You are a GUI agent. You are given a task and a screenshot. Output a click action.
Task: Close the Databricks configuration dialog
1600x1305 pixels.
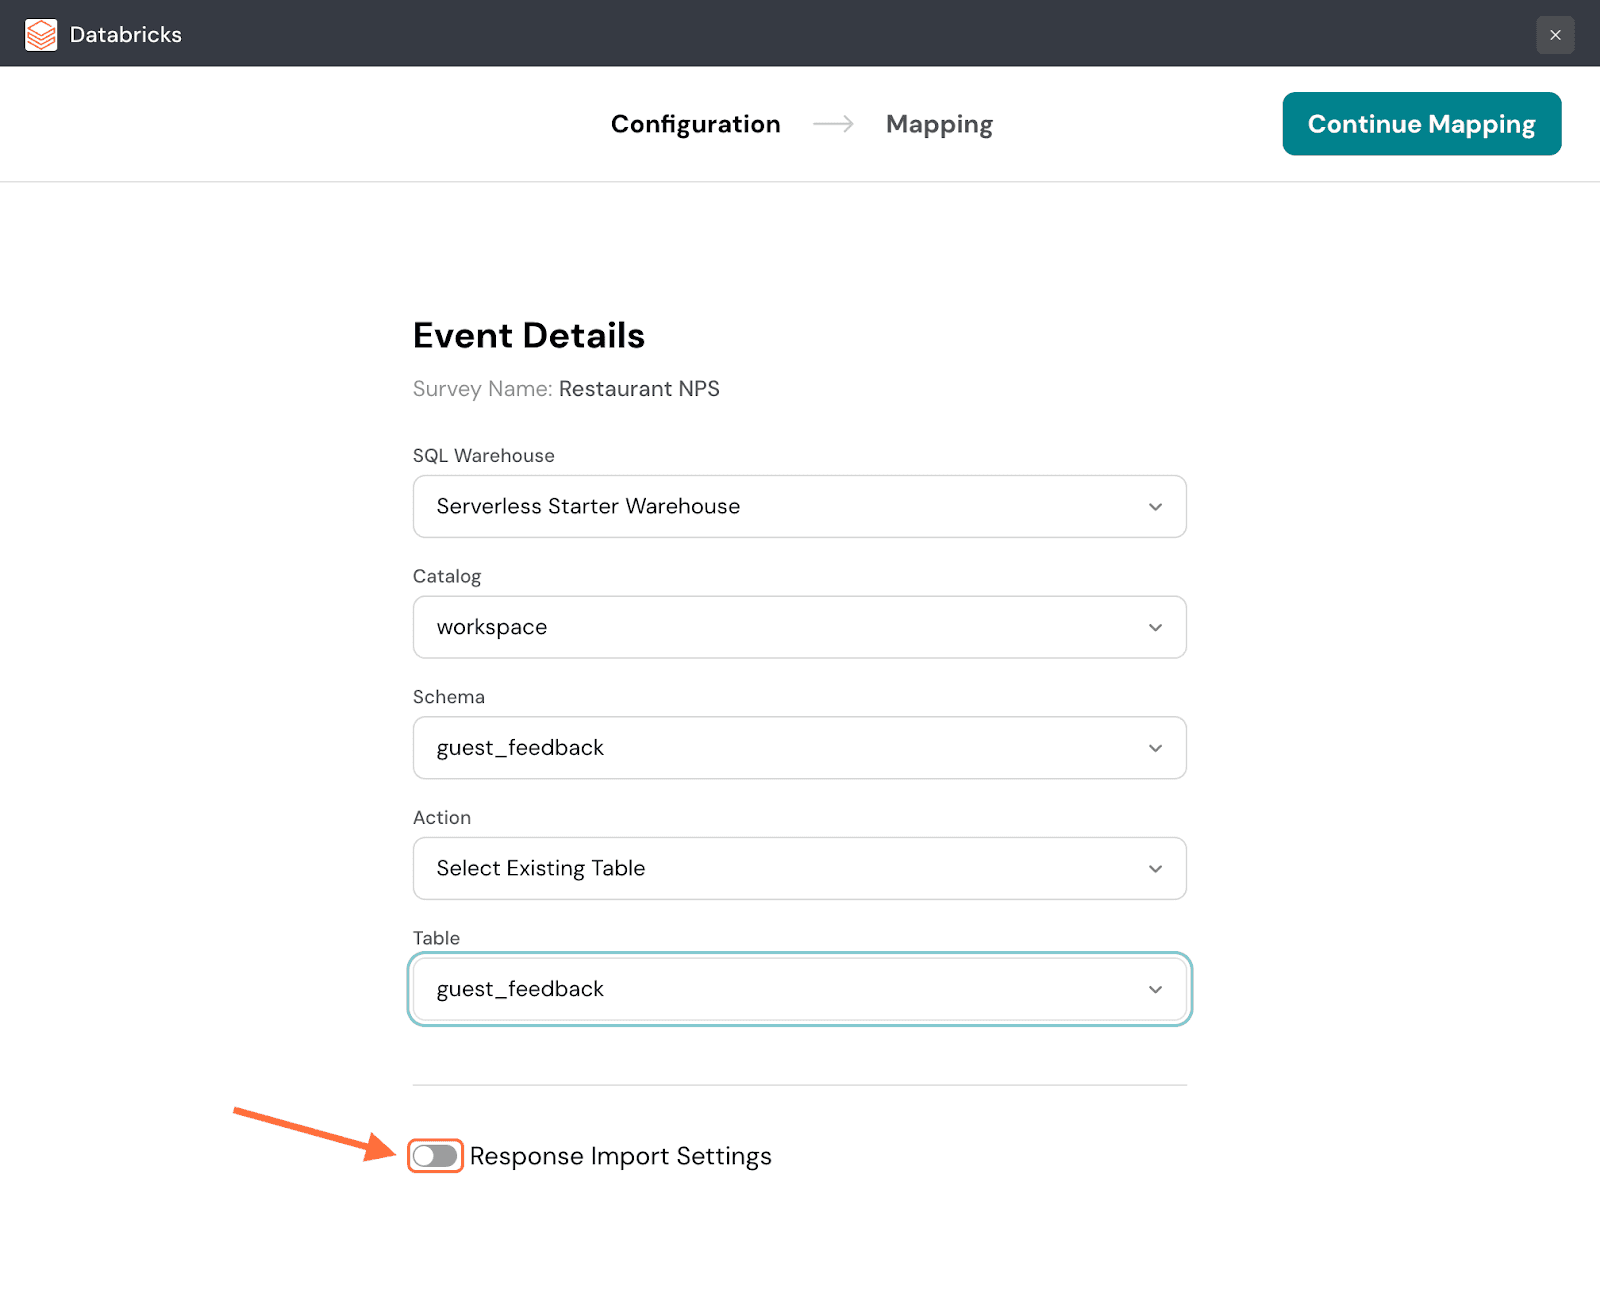coord(1555,35)
